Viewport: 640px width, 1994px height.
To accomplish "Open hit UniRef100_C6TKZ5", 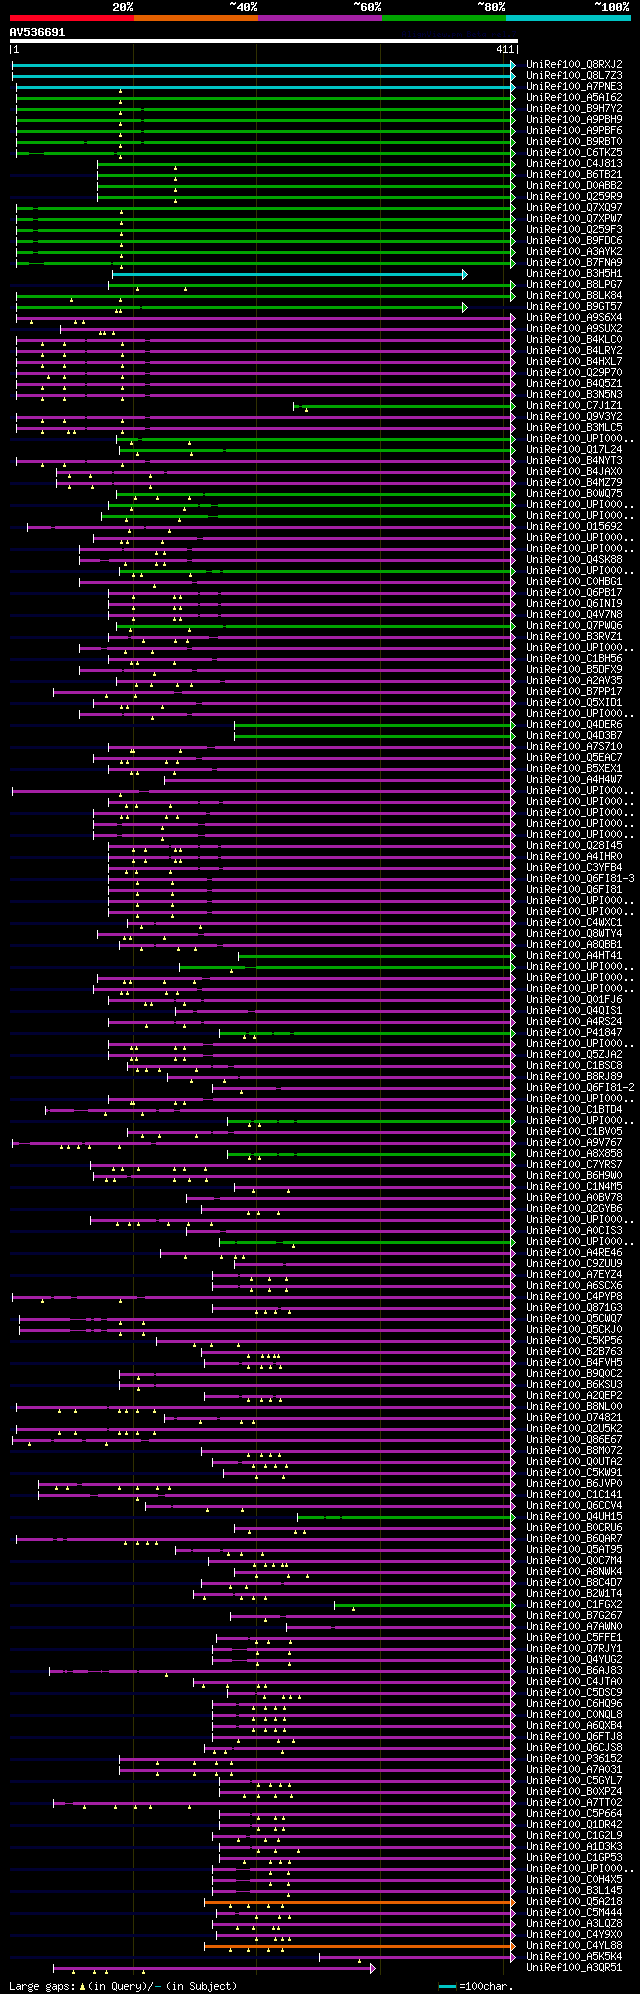I will (574, 153).
